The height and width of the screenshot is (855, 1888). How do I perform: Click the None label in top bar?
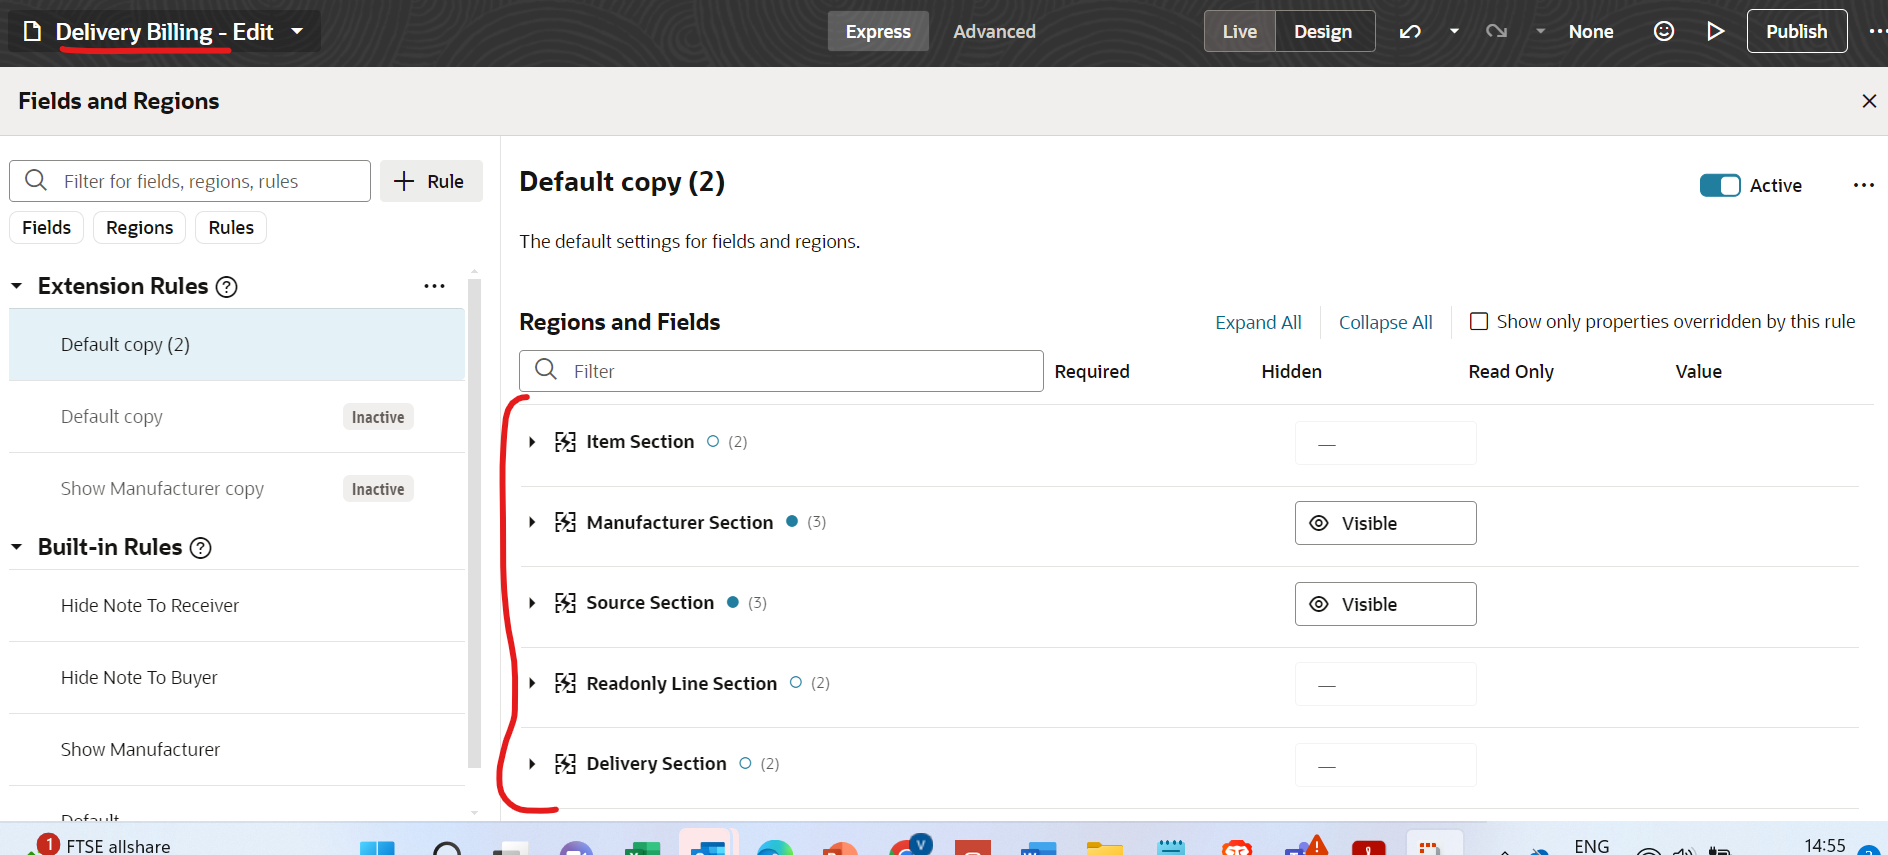point(1590,31)
